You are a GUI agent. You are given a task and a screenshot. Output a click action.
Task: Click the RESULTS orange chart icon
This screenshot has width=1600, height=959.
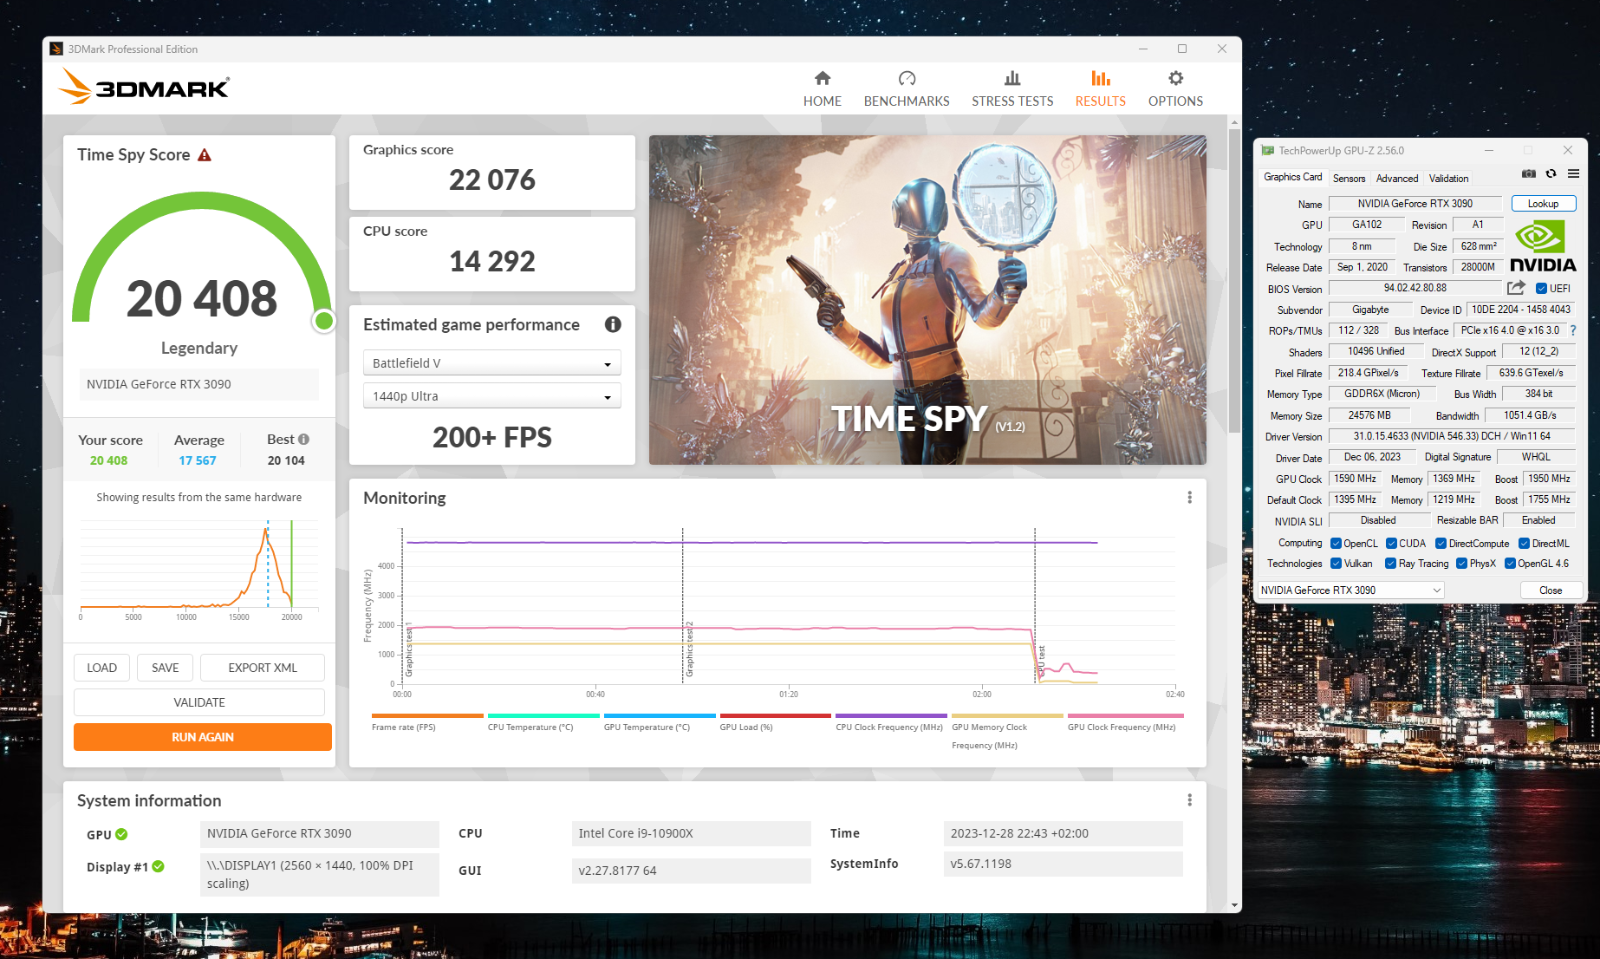[x=1100, y=78]
